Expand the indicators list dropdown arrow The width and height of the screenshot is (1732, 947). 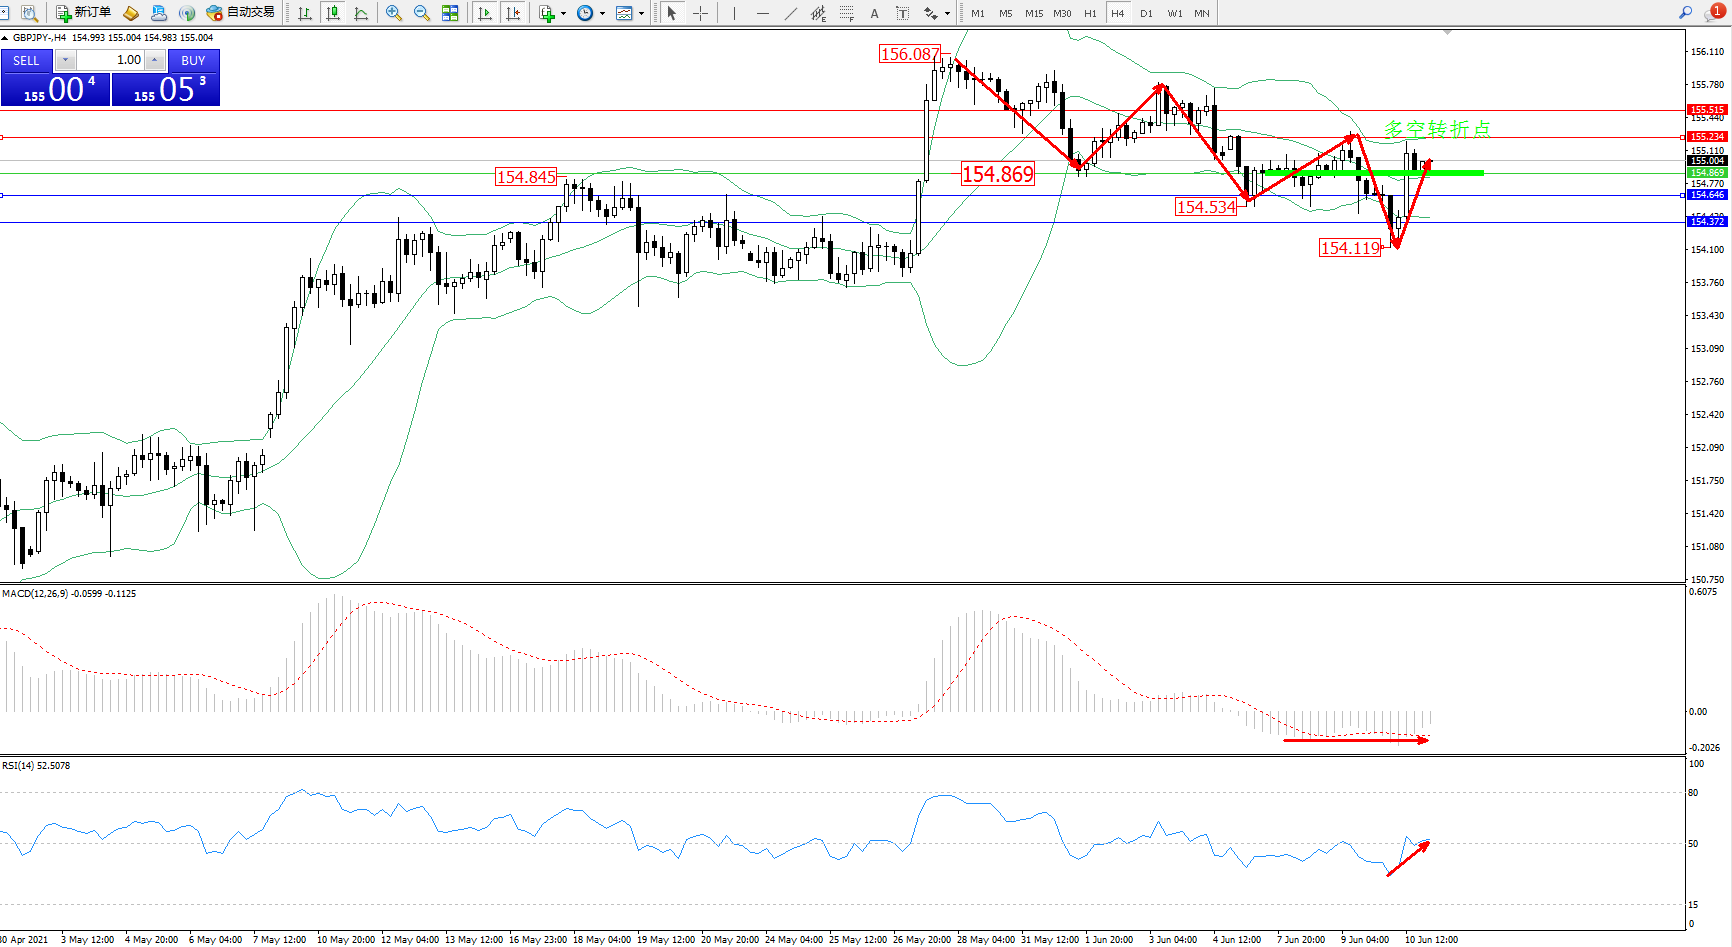click(x=563, y=14)
